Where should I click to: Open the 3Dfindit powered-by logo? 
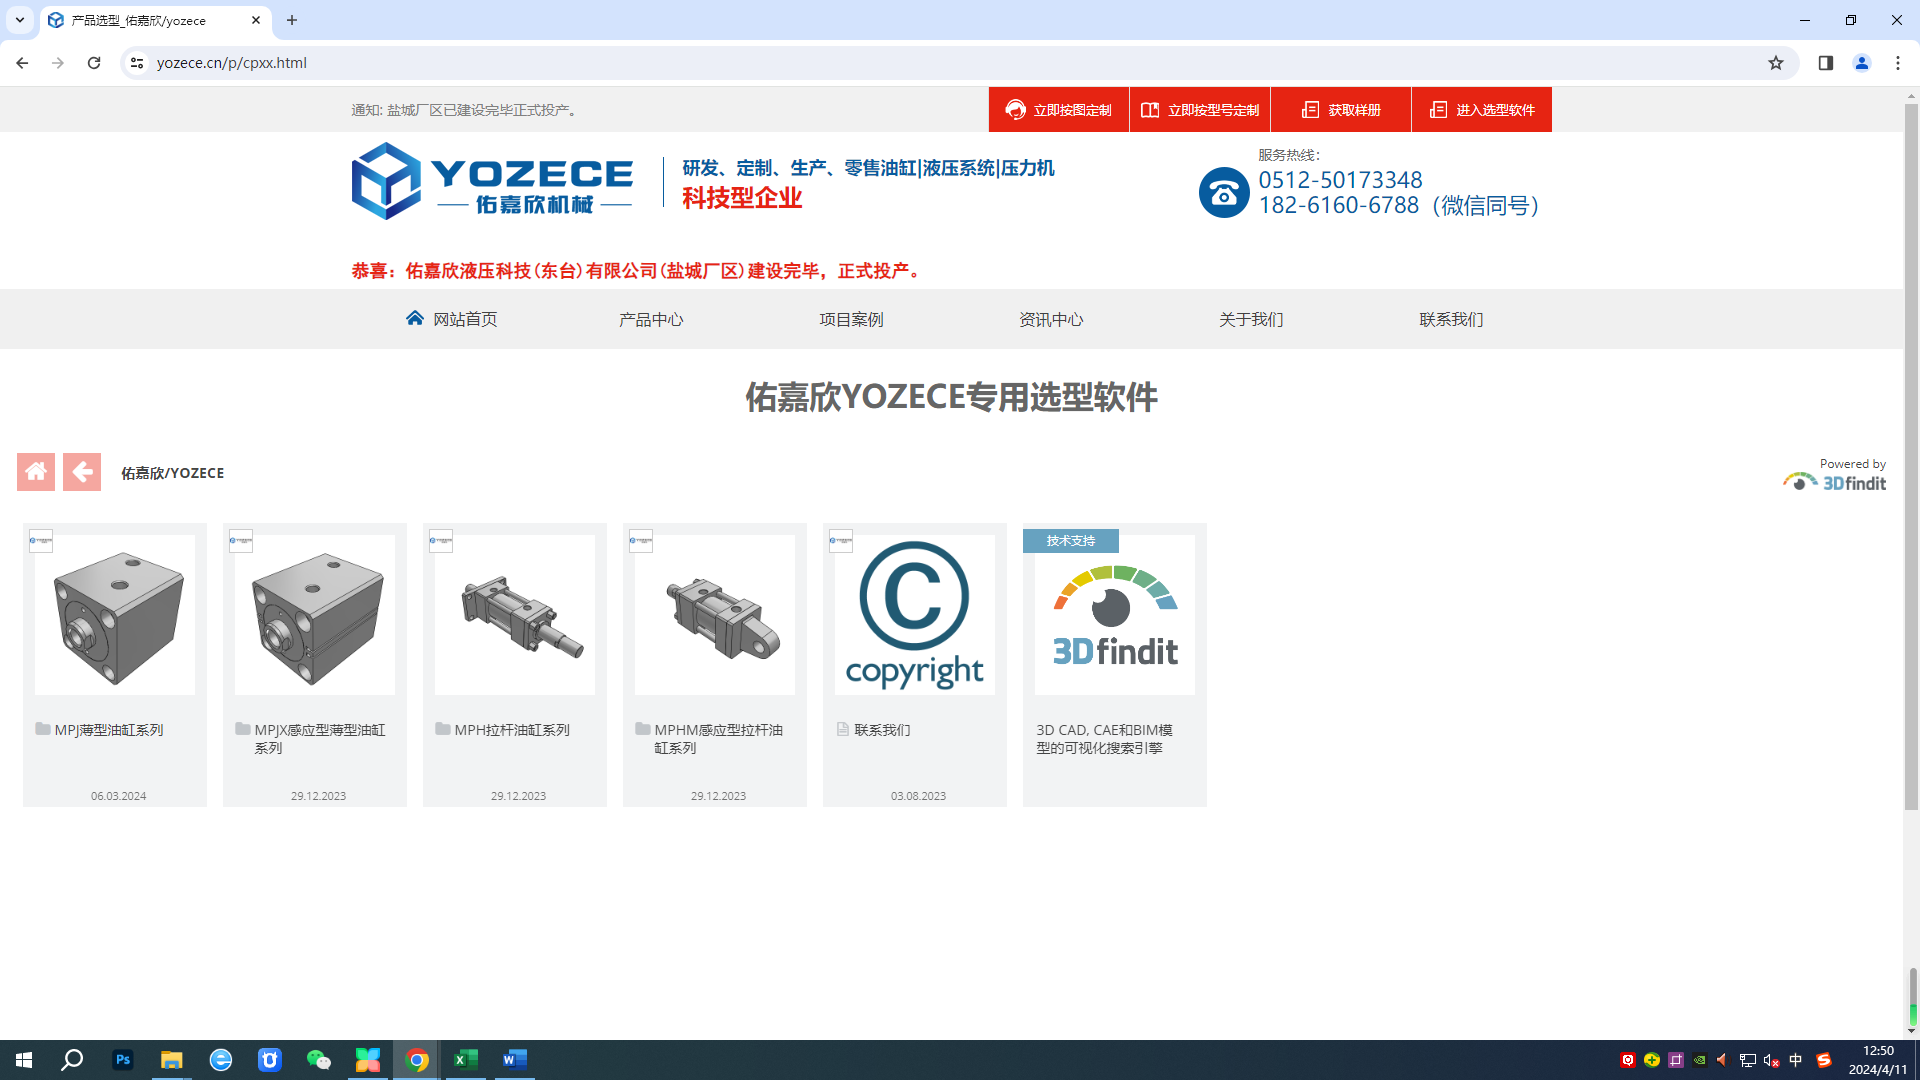(x=1834, y=475)
